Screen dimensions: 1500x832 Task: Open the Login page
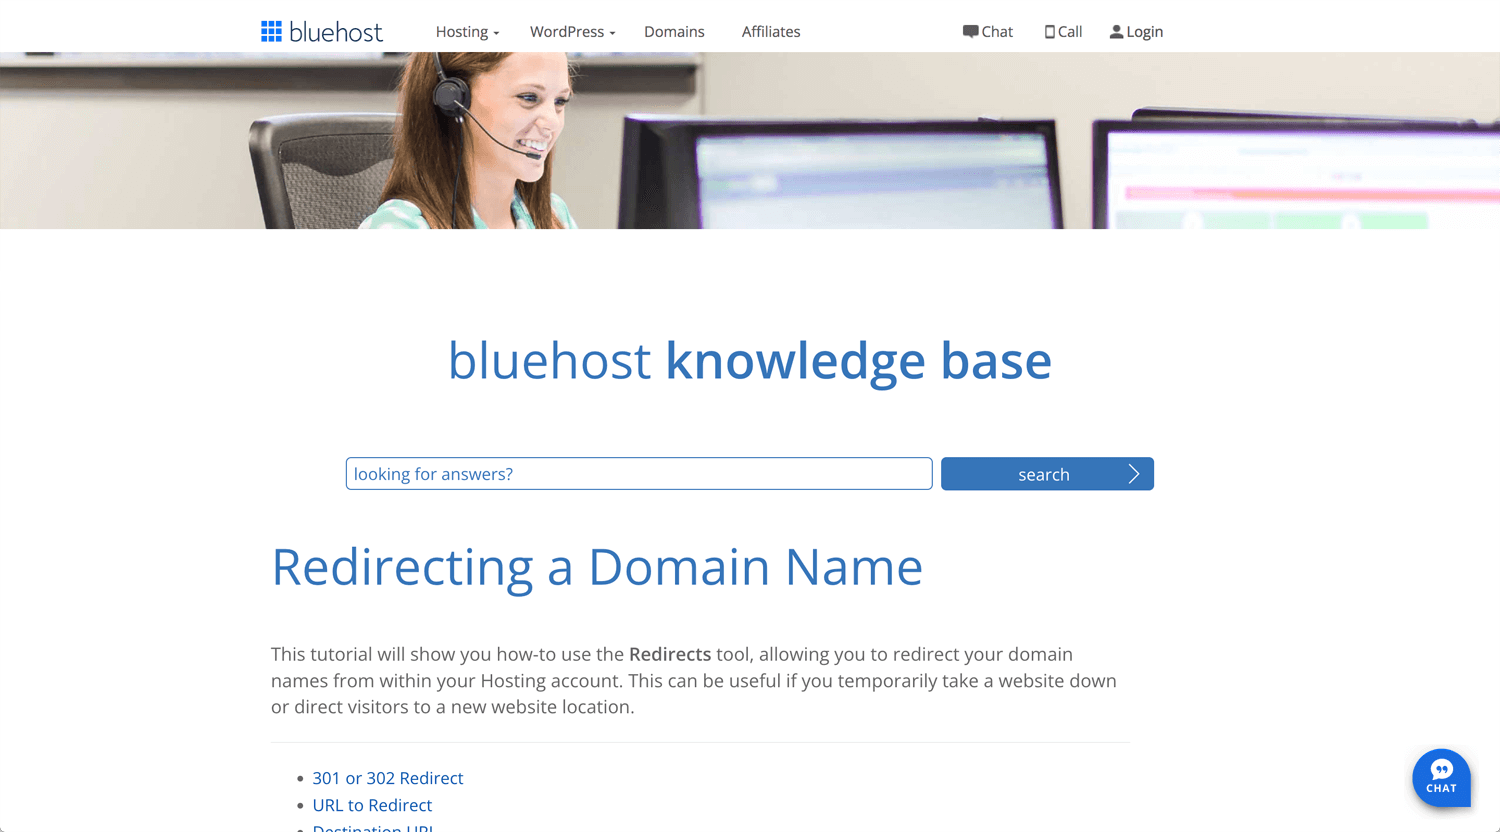(x=1136, y=32)
